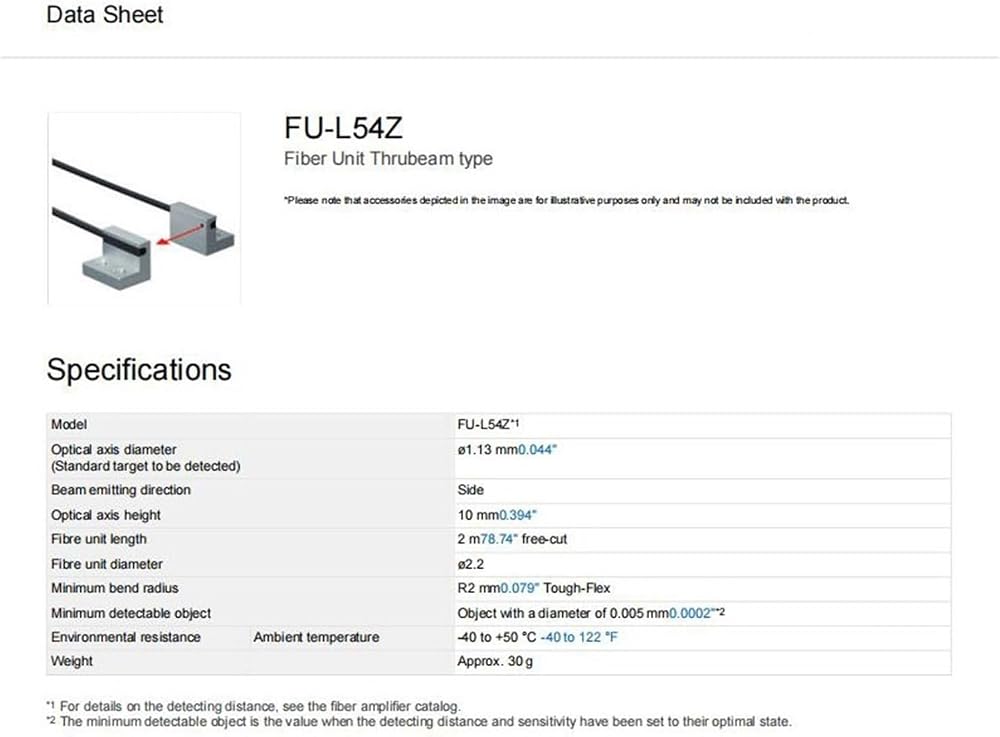Viewport: 1000px width, 737px height.
Task: Click the 0.079" bend radius conversion
Action: [x=520, y=588]
